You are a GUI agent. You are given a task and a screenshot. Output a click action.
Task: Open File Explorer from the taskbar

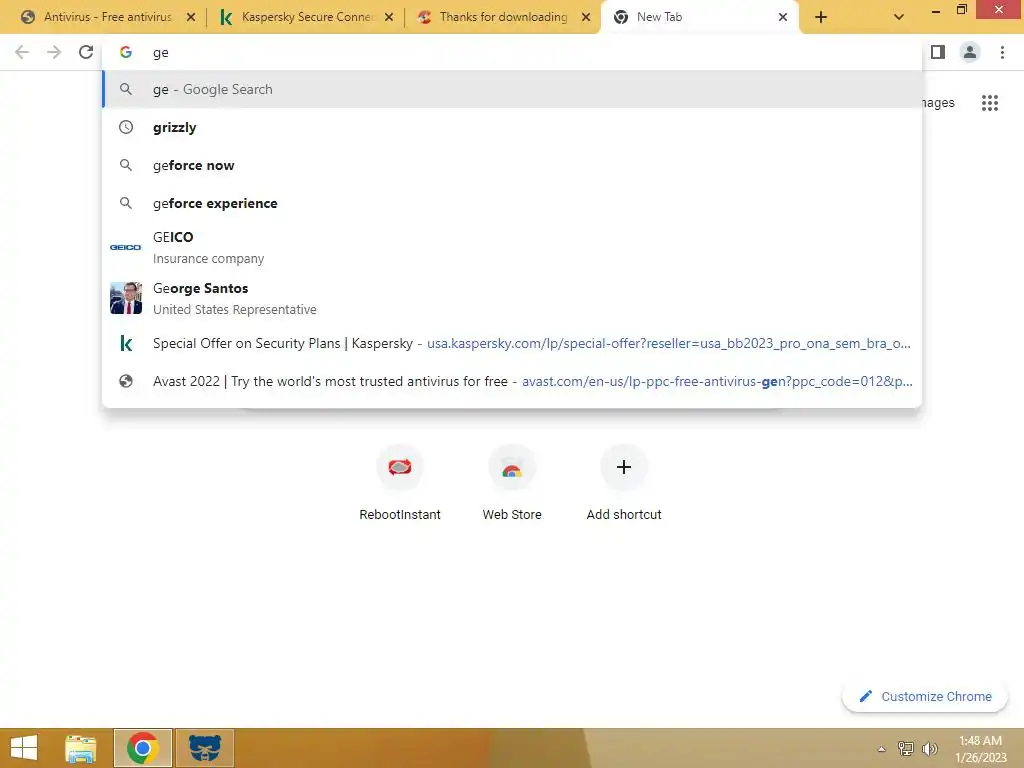(x=81, y=748)
